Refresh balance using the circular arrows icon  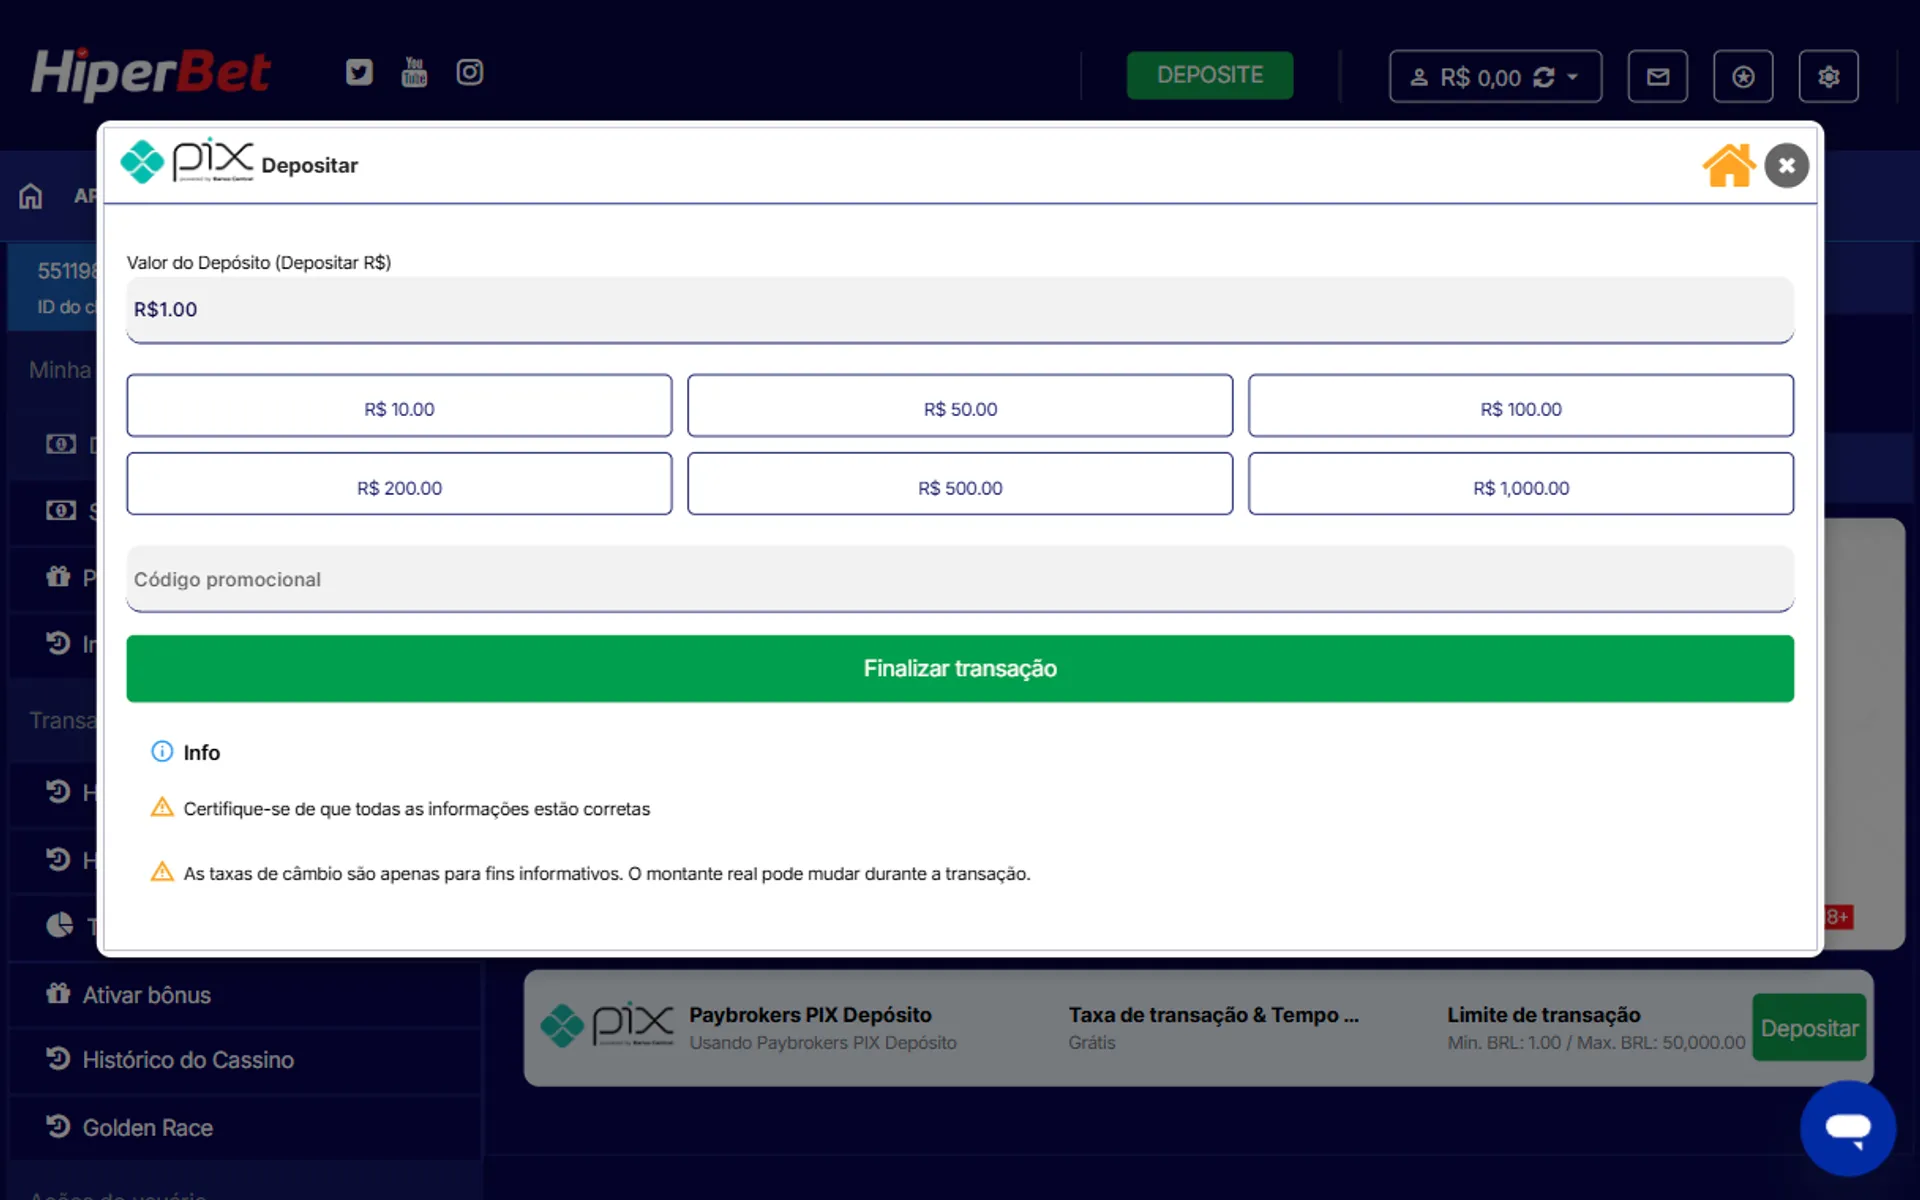point(1543,76)
